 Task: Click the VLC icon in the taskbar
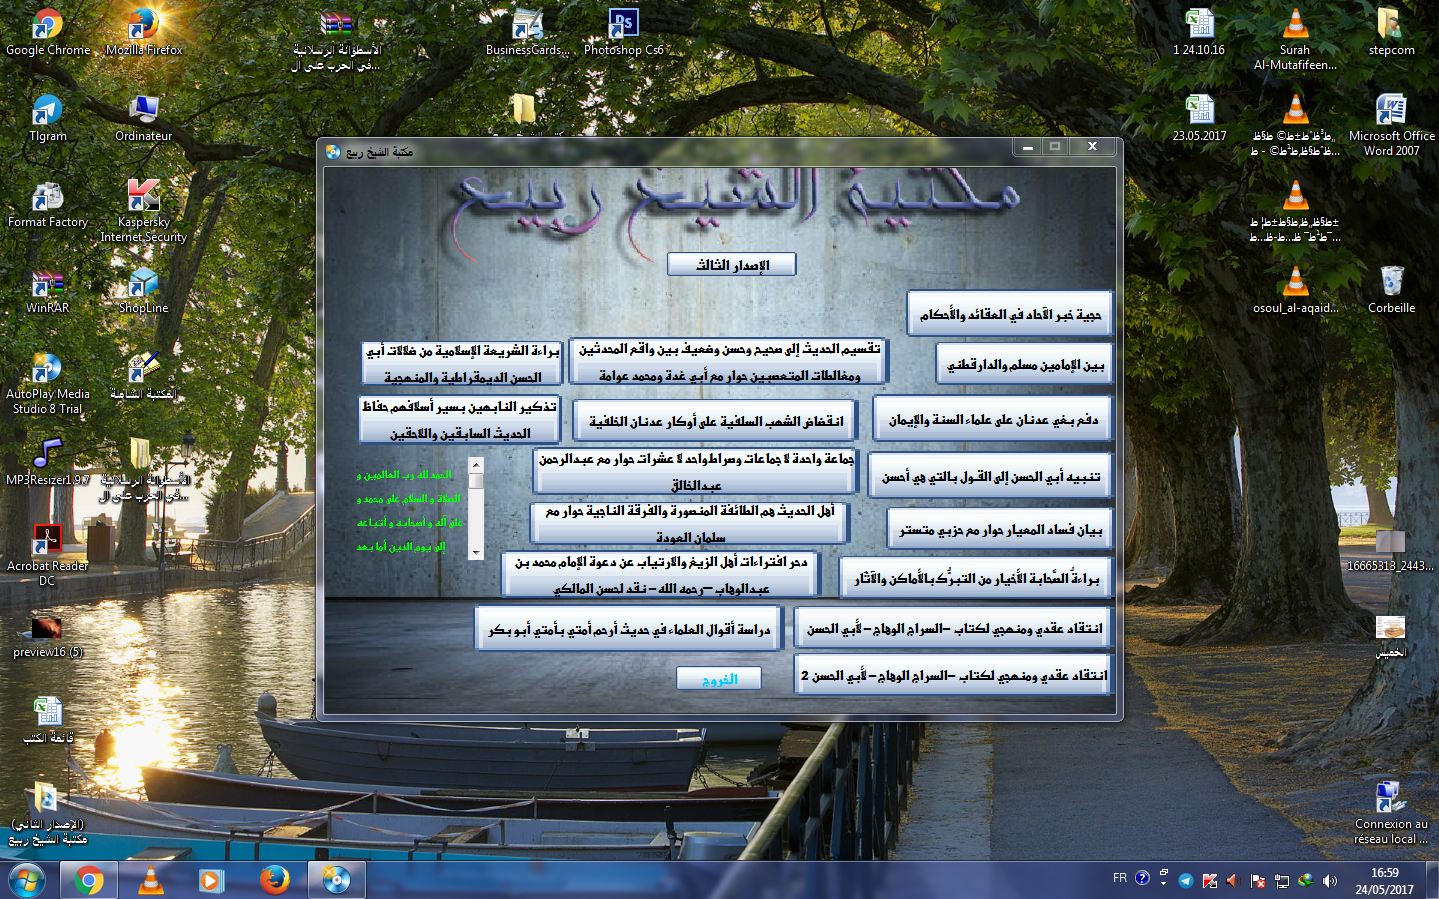point(150,880)
